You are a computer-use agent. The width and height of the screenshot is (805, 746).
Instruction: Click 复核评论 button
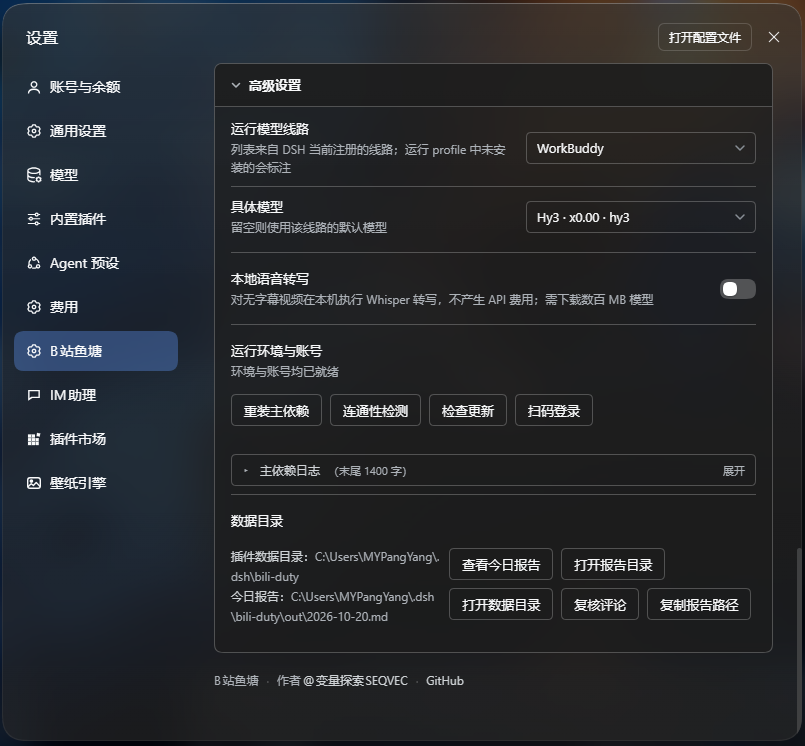click(x=600, y=604)
